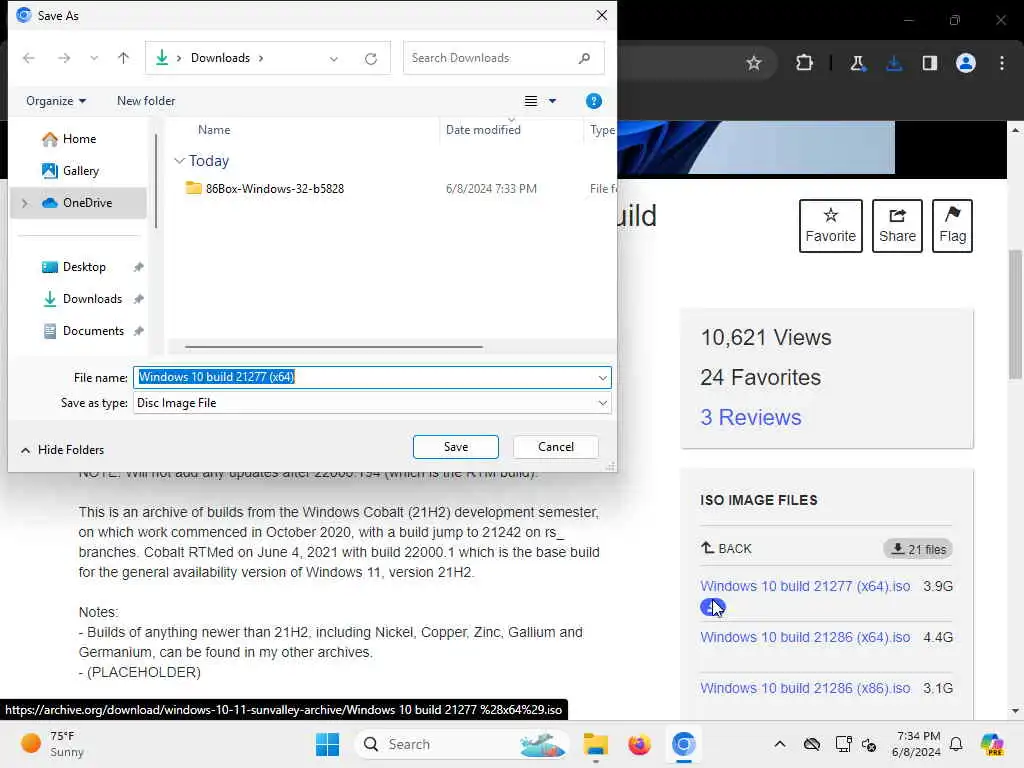Bookmark this page star icon
Viewport: 1024px width, 768px height.
coord(754,63)
